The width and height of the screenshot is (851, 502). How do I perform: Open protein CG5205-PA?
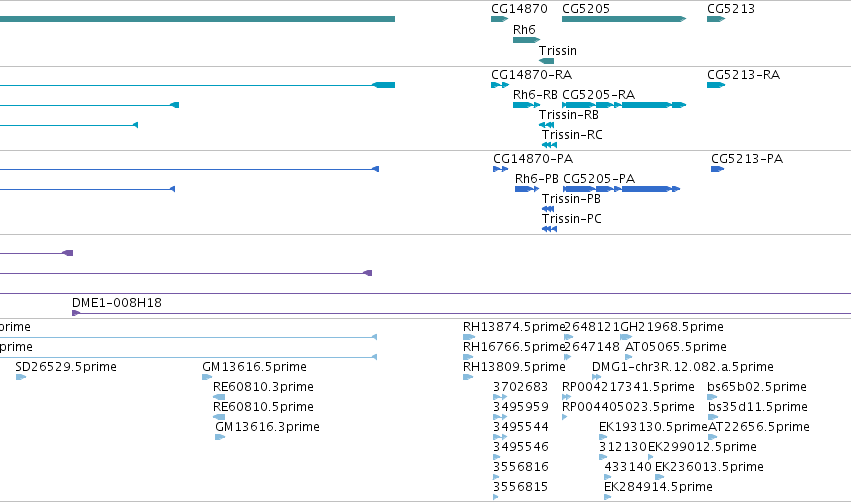pyautogui.click(x=599, y=179)
